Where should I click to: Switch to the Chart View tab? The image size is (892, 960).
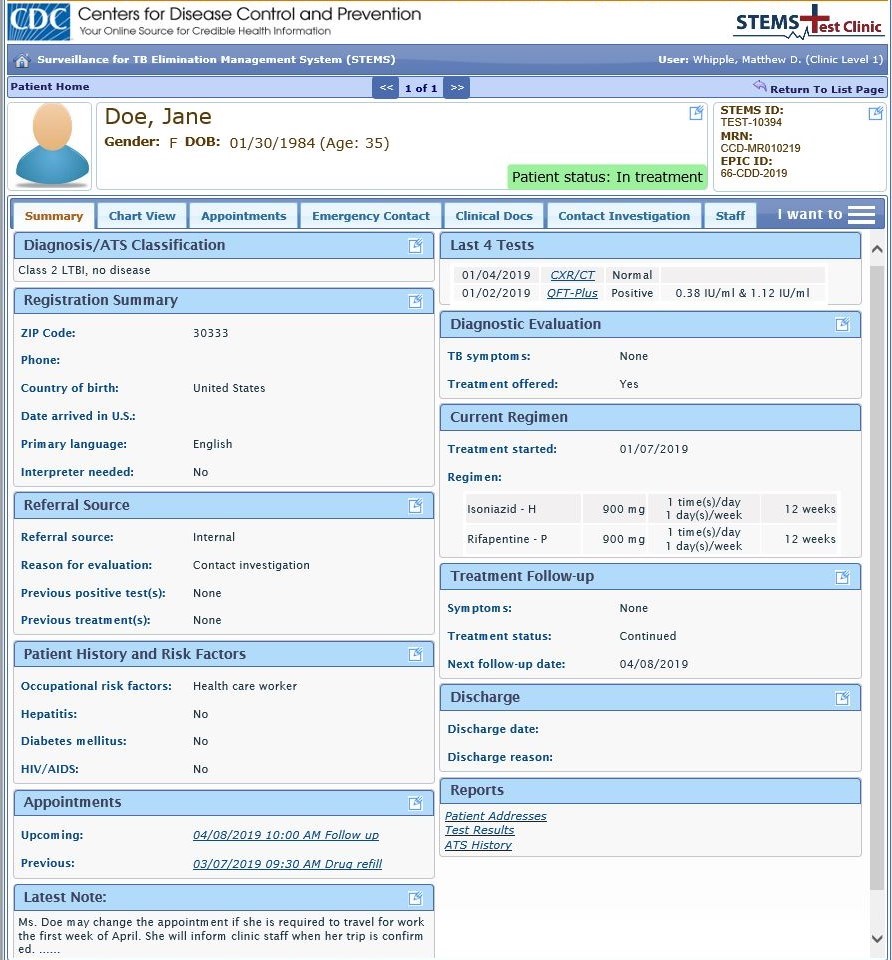(x=142, y=216)
